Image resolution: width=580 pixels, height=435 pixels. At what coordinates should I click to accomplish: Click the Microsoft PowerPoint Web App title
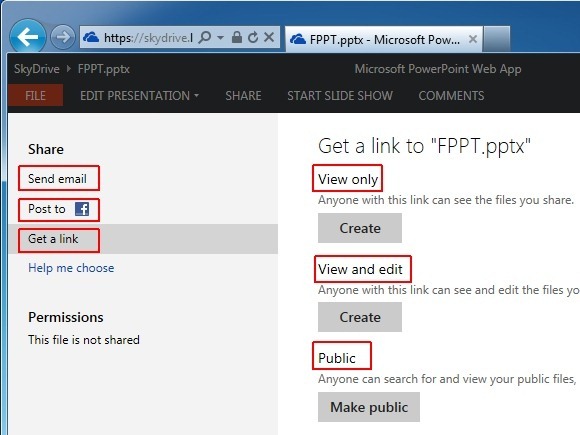[438, 69]
